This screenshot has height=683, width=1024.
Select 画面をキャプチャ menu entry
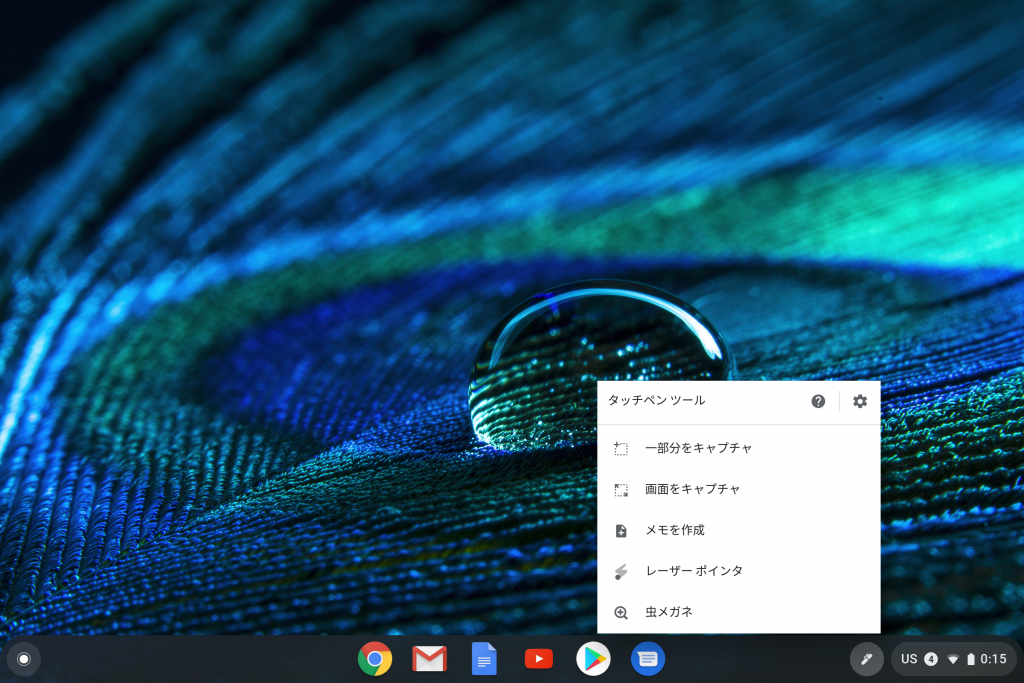click(739, 489)
